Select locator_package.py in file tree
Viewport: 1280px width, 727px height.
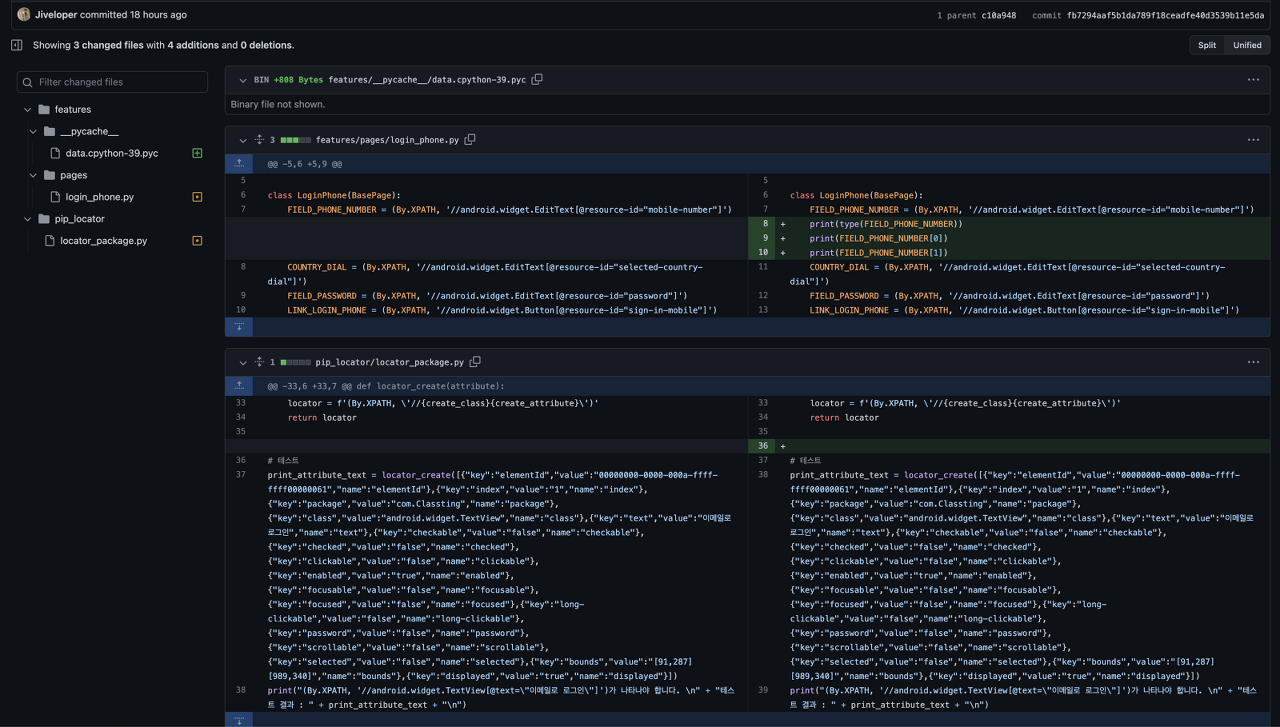click(x=103, y=241)
